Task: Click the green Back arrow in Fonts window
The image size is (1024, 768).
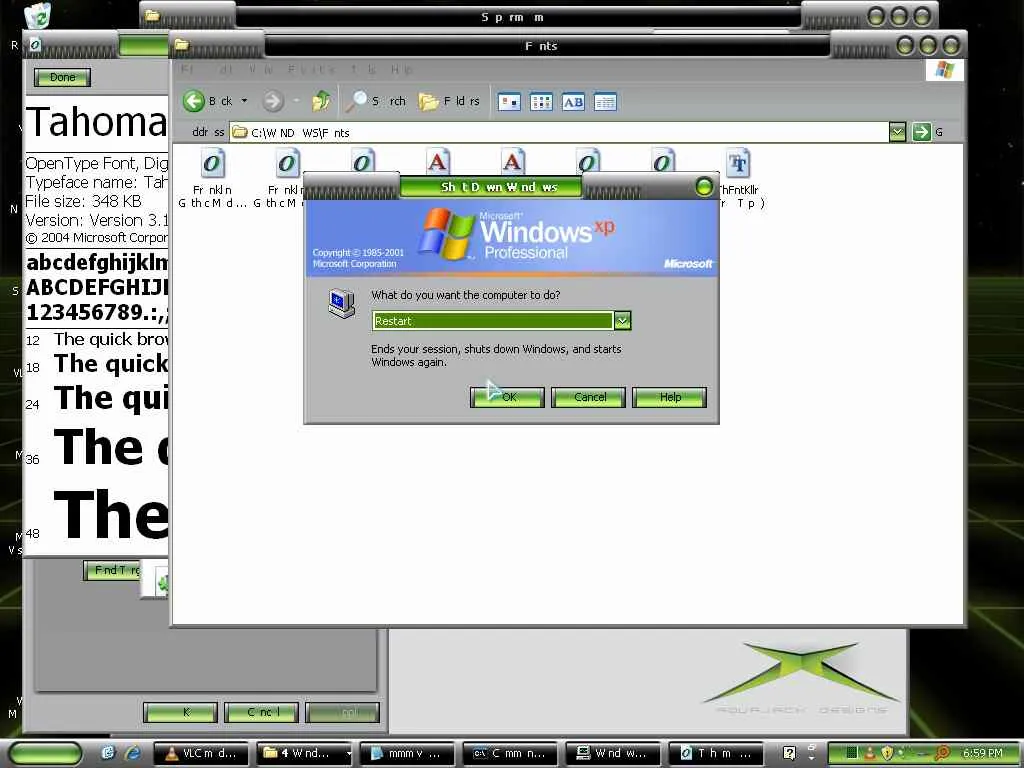Action: [194, 101]
